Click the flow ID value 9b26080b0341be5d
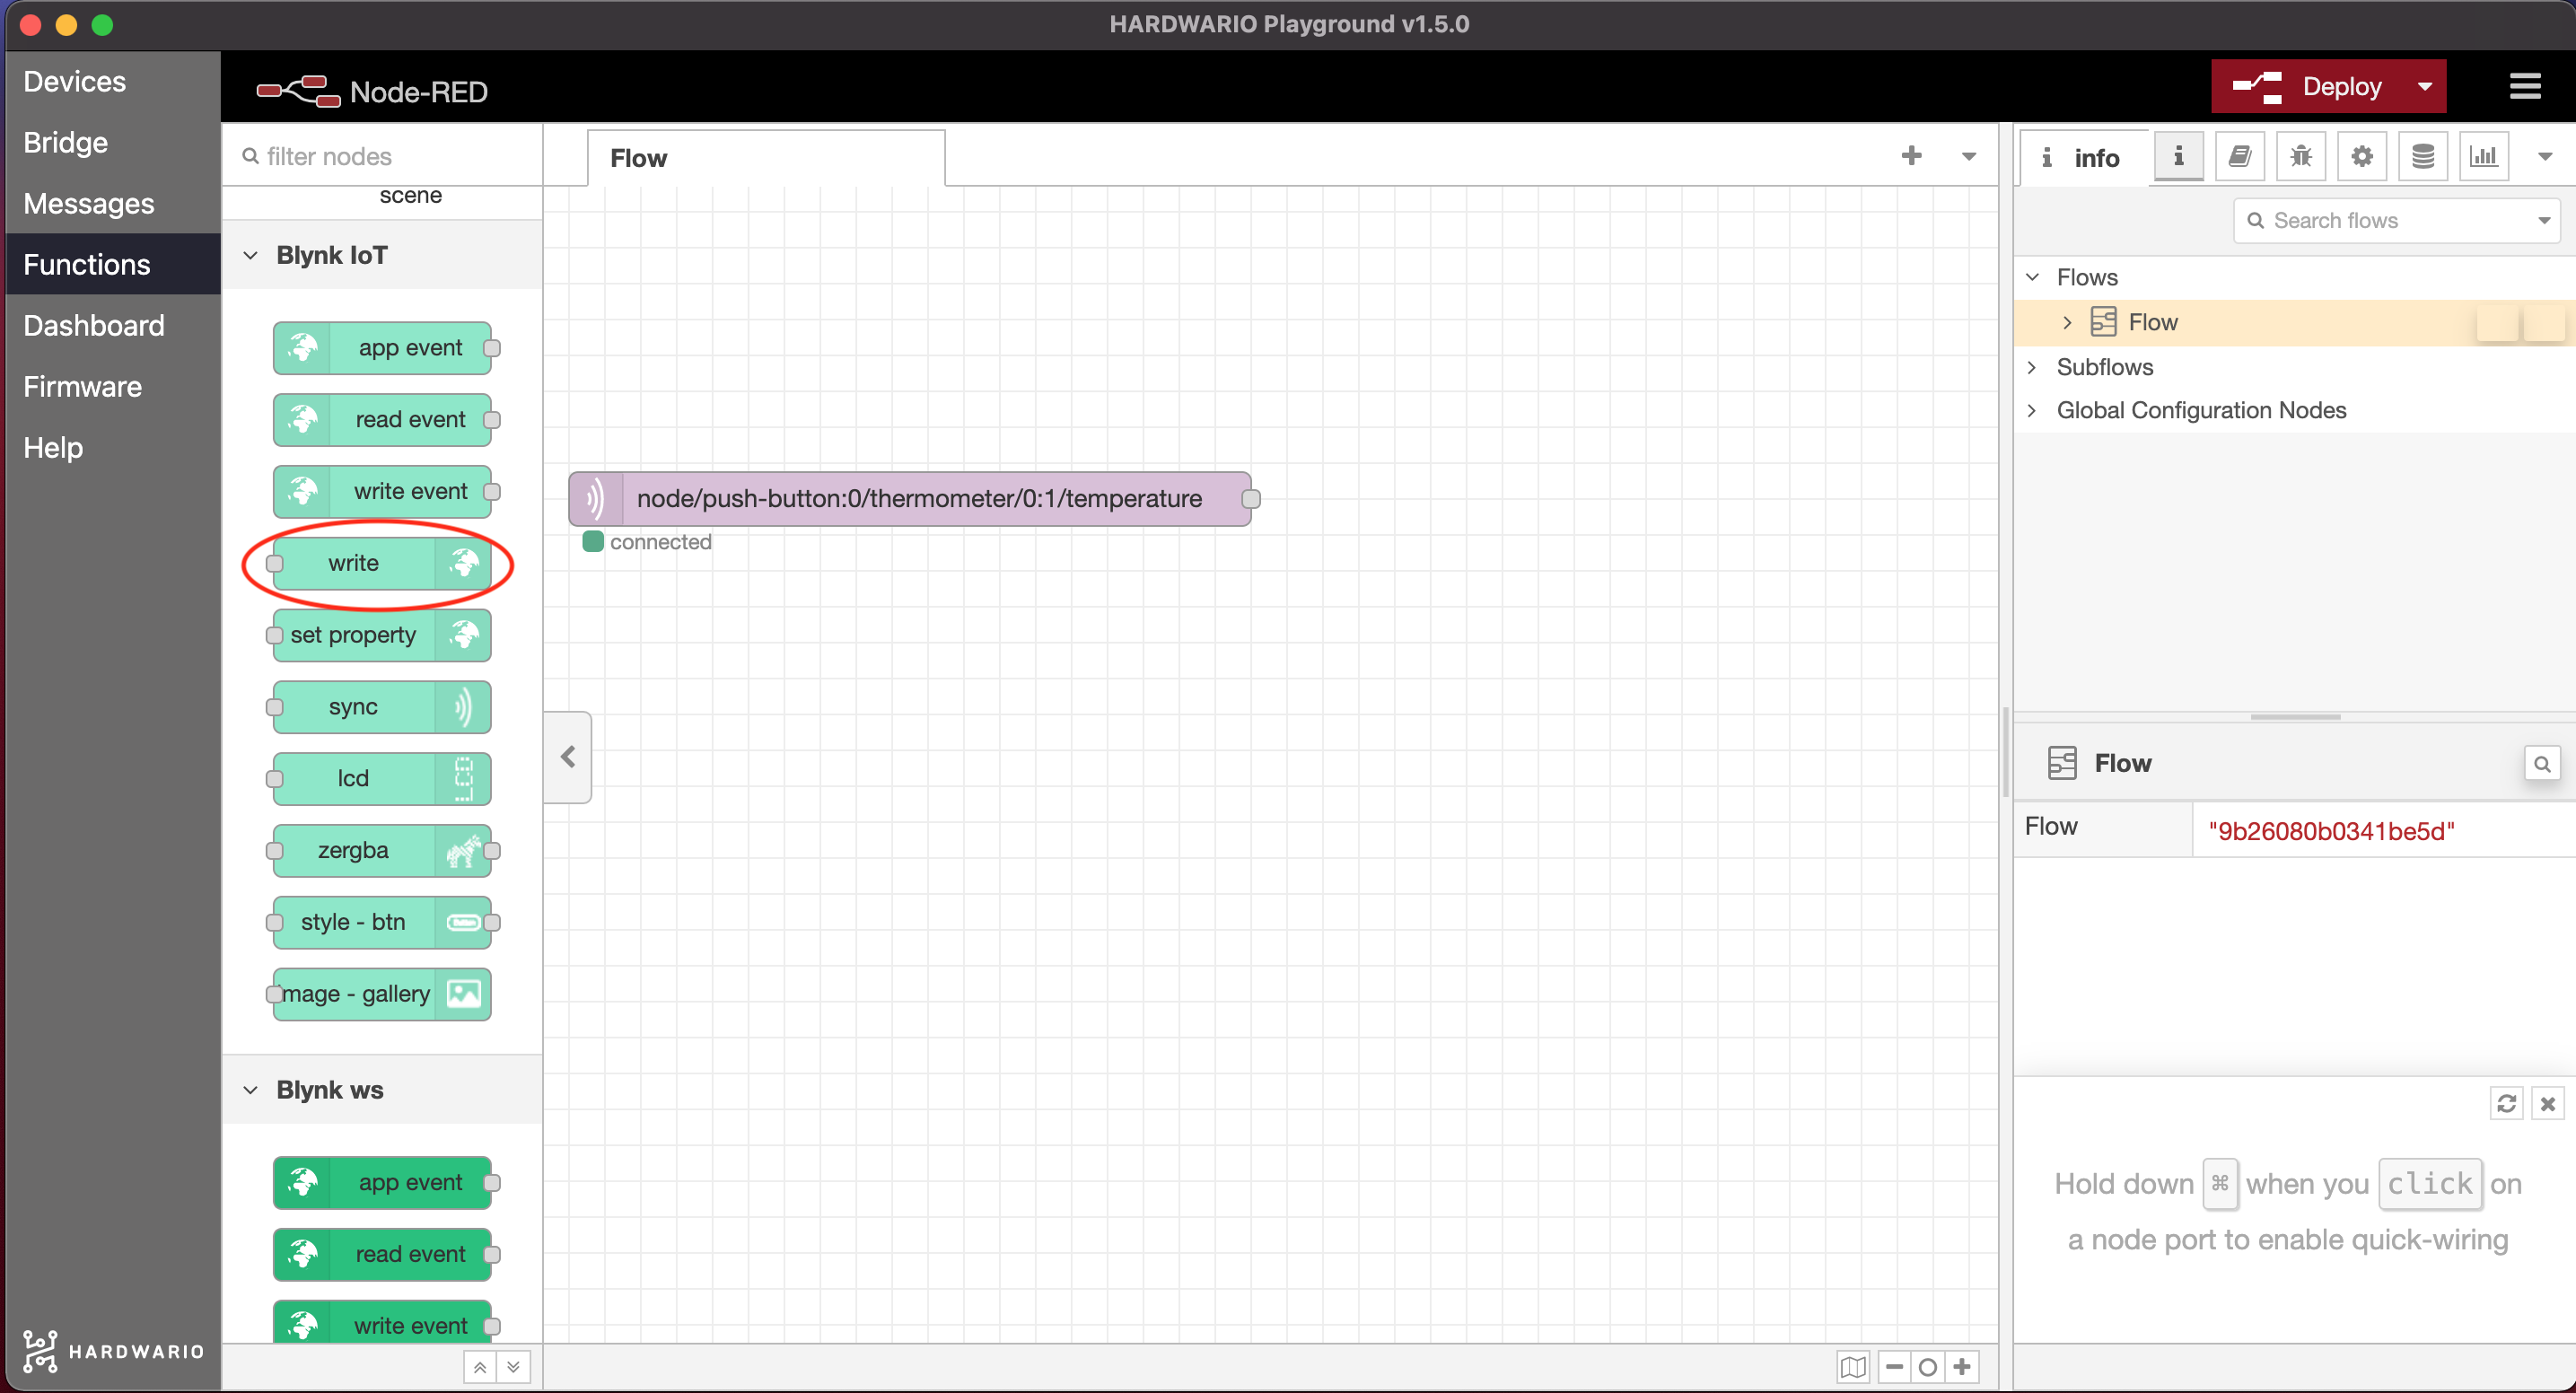Viewport: 2576px width, 1393px height. click(x=2331, y=830)
